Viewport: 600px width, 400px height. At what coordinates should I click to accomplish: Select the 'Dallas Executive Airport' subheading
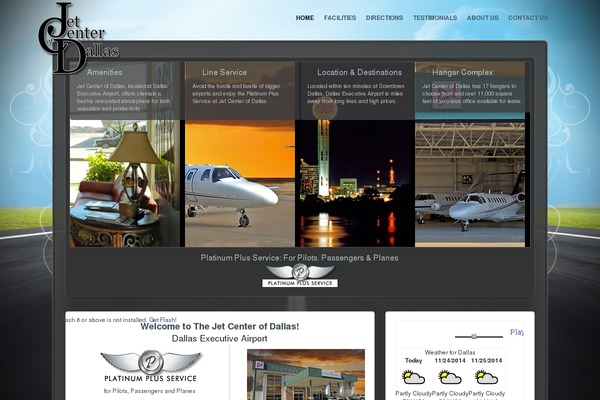pos(220,339)
